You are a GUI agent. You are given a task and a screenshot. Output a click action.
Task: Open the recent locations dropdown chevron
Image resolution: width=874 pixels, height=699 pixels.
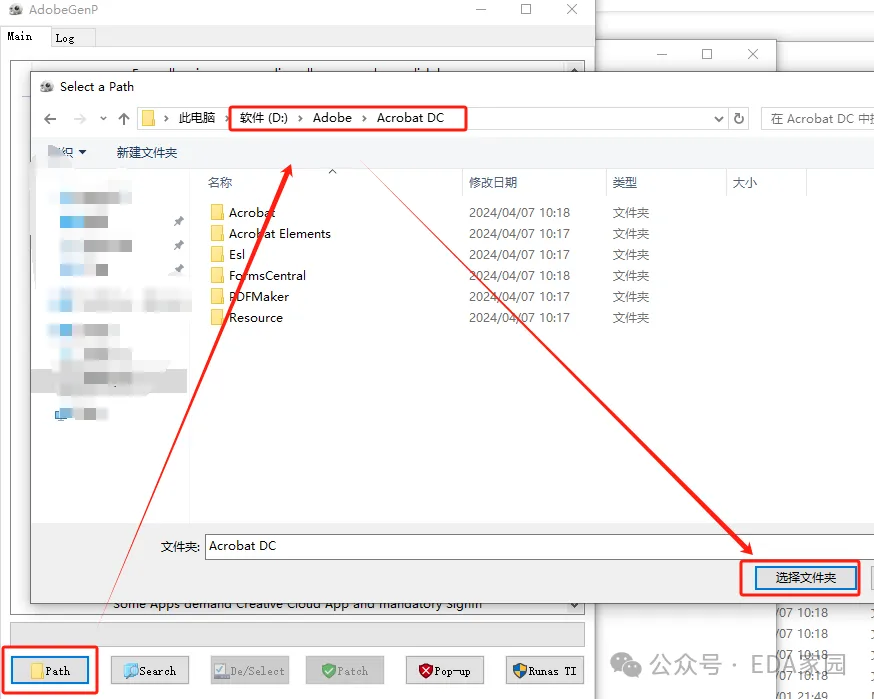point(103,118)
